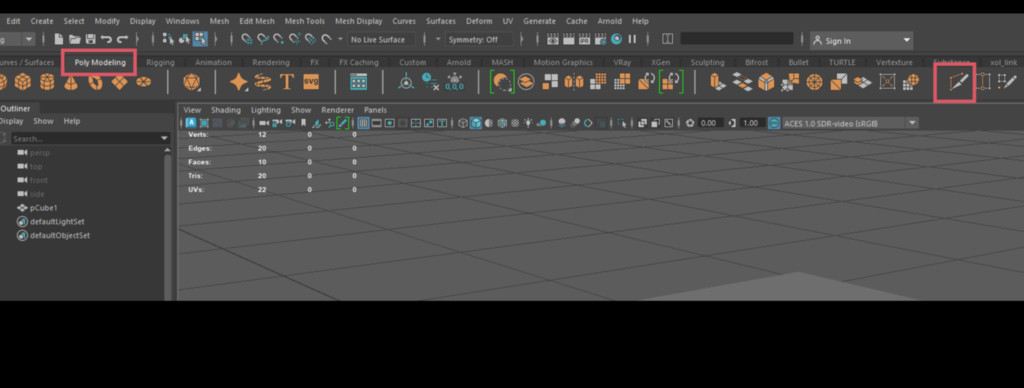This screenshot has width=1024, height=388.
Task: Toggle the viewport resolution gate button
Action: [390, 123]
